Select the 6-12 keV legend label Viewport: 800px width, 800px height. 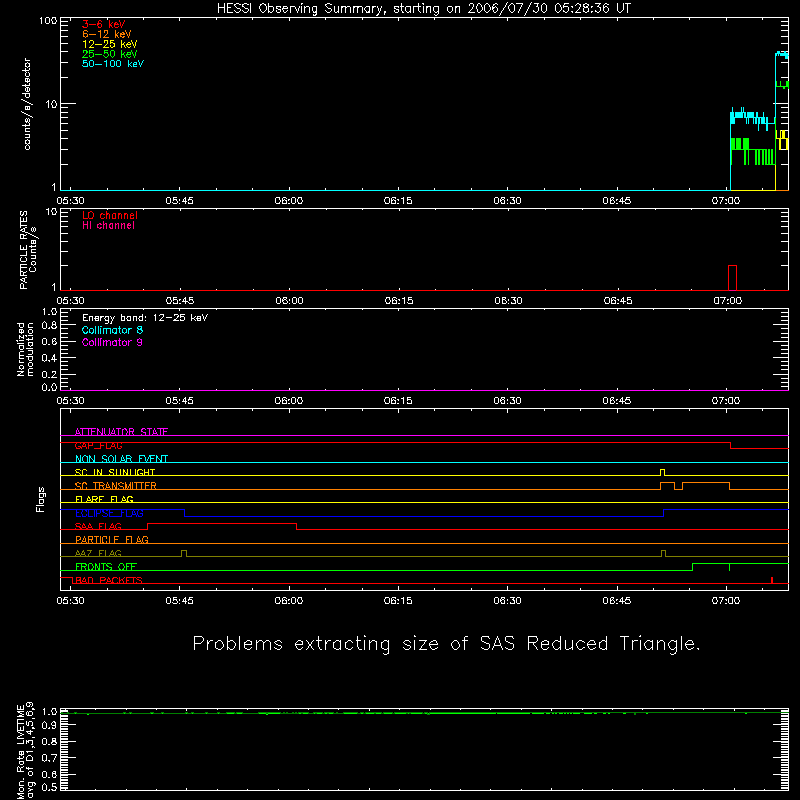pyautogui.click(x=107, y=34)
